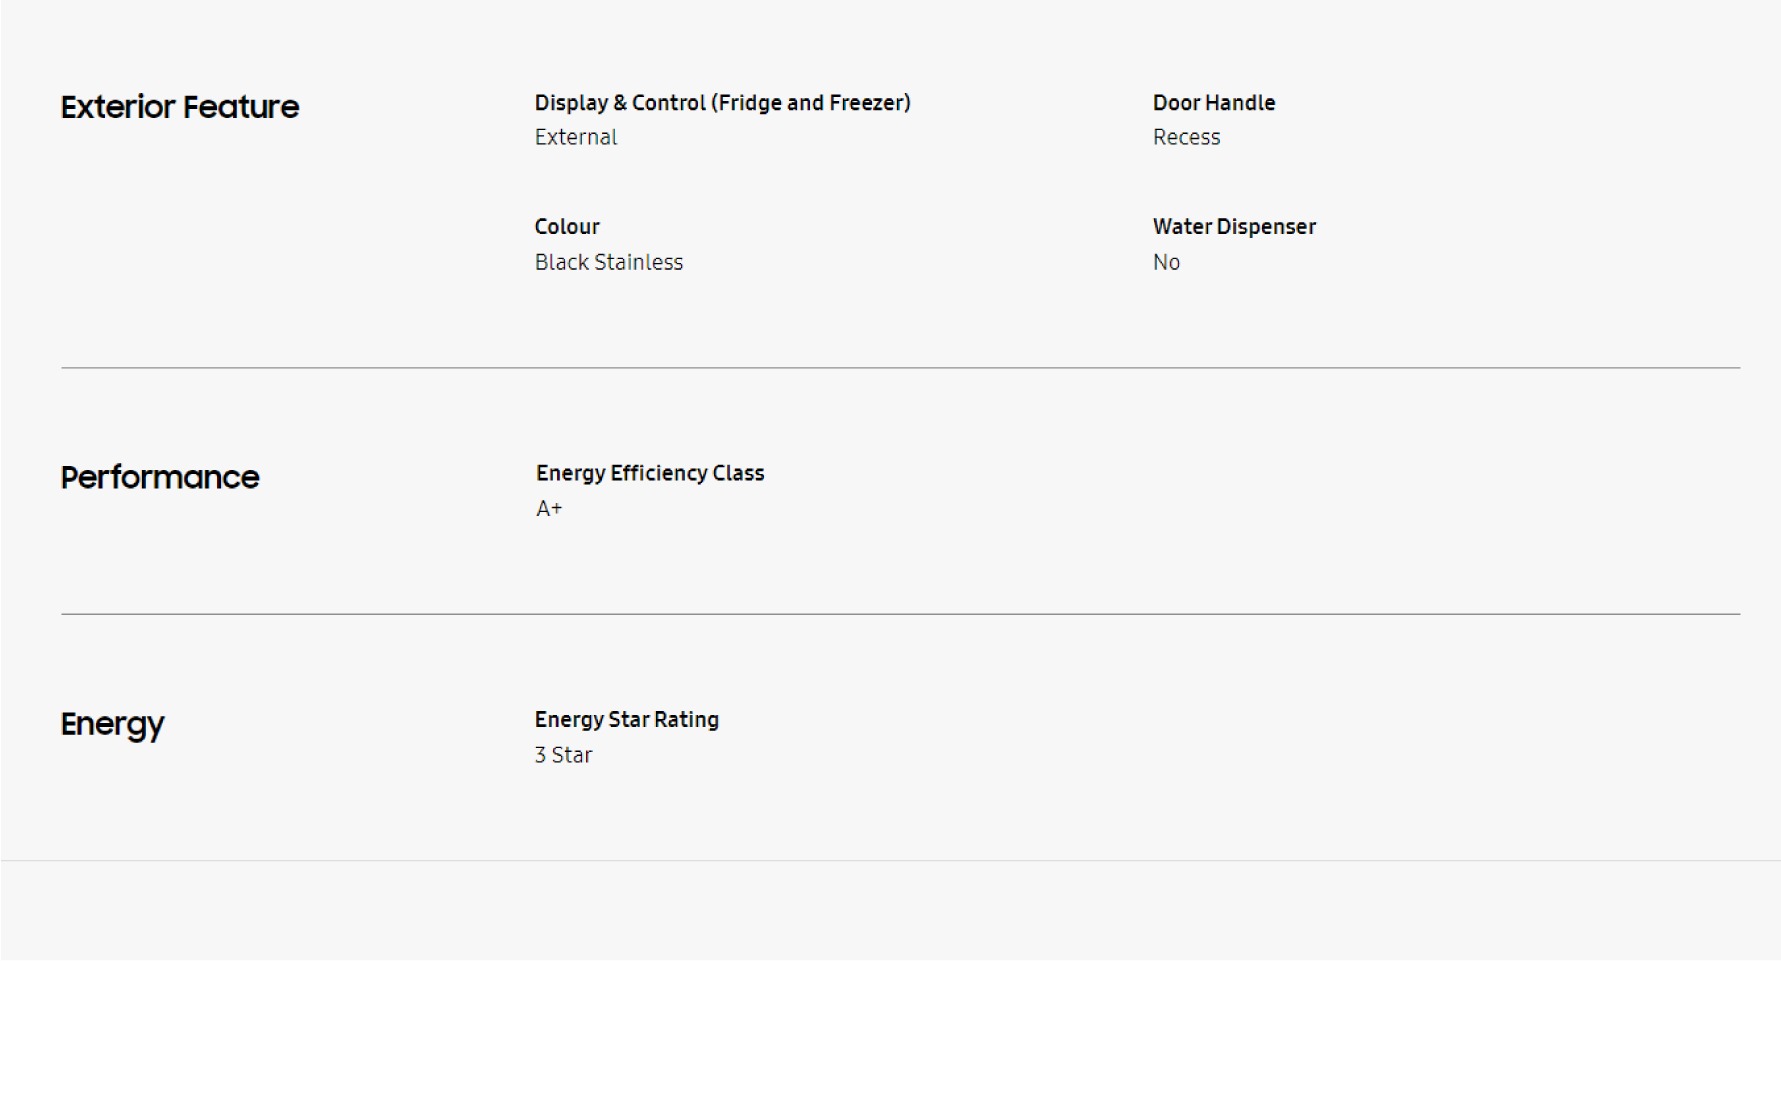Click the Display & Control (Fridge and Freezer) label

tap(722, 103)
